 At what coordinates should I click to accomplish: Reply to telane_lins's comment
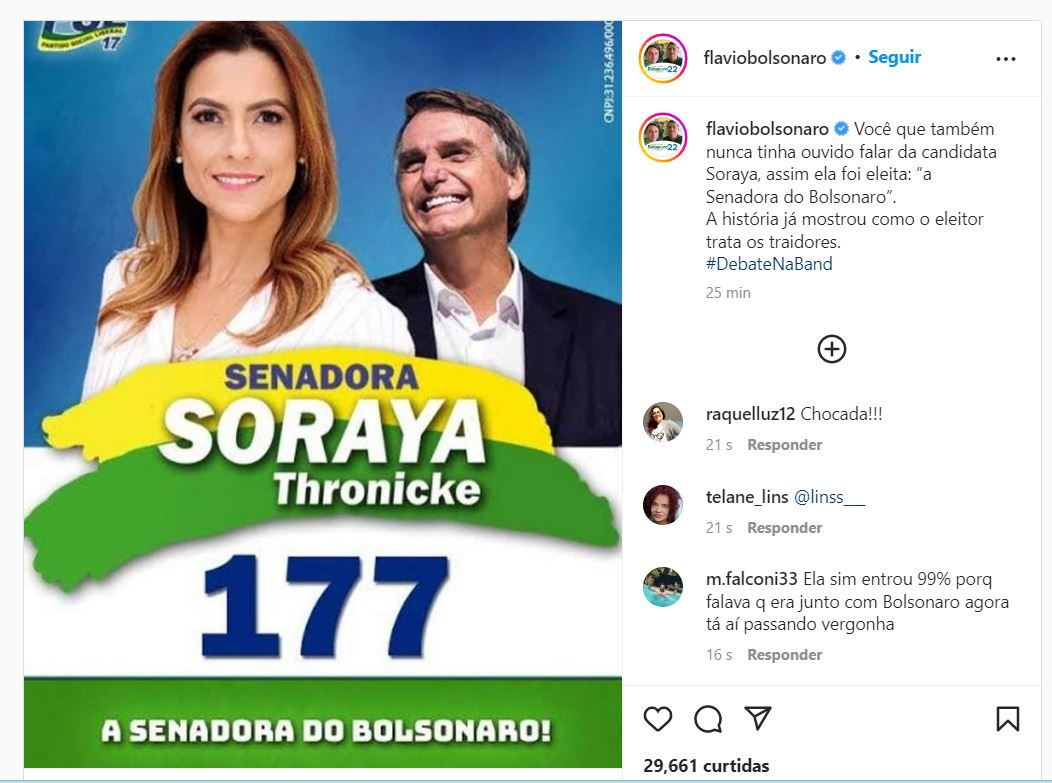pos(784,528)
